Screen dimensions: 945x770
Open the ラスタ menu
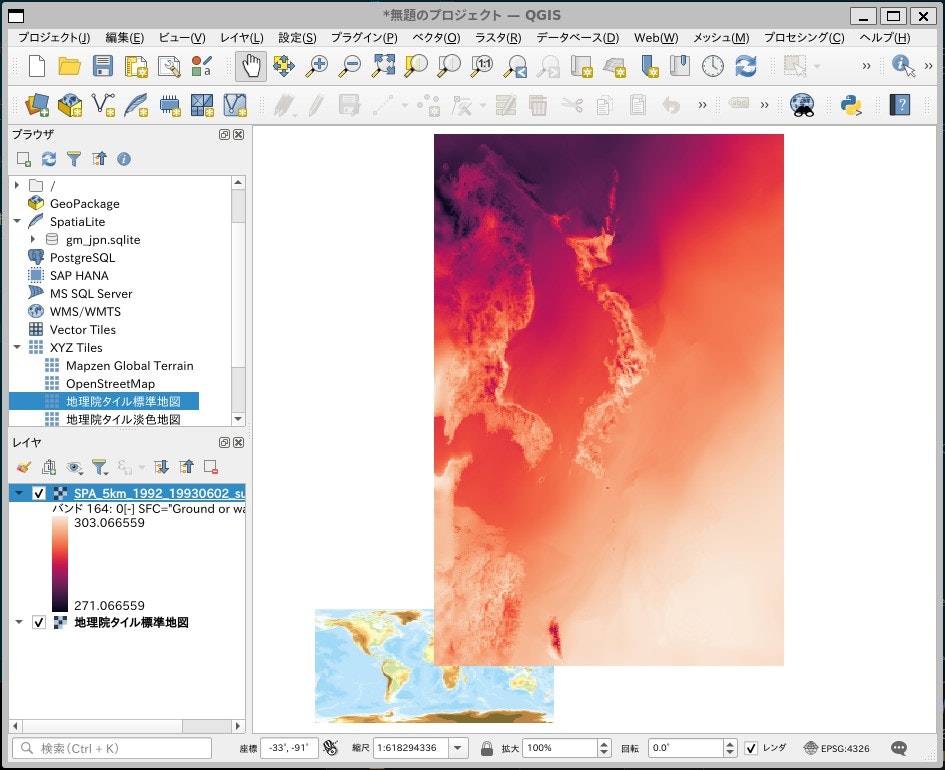tap(497, 37)
